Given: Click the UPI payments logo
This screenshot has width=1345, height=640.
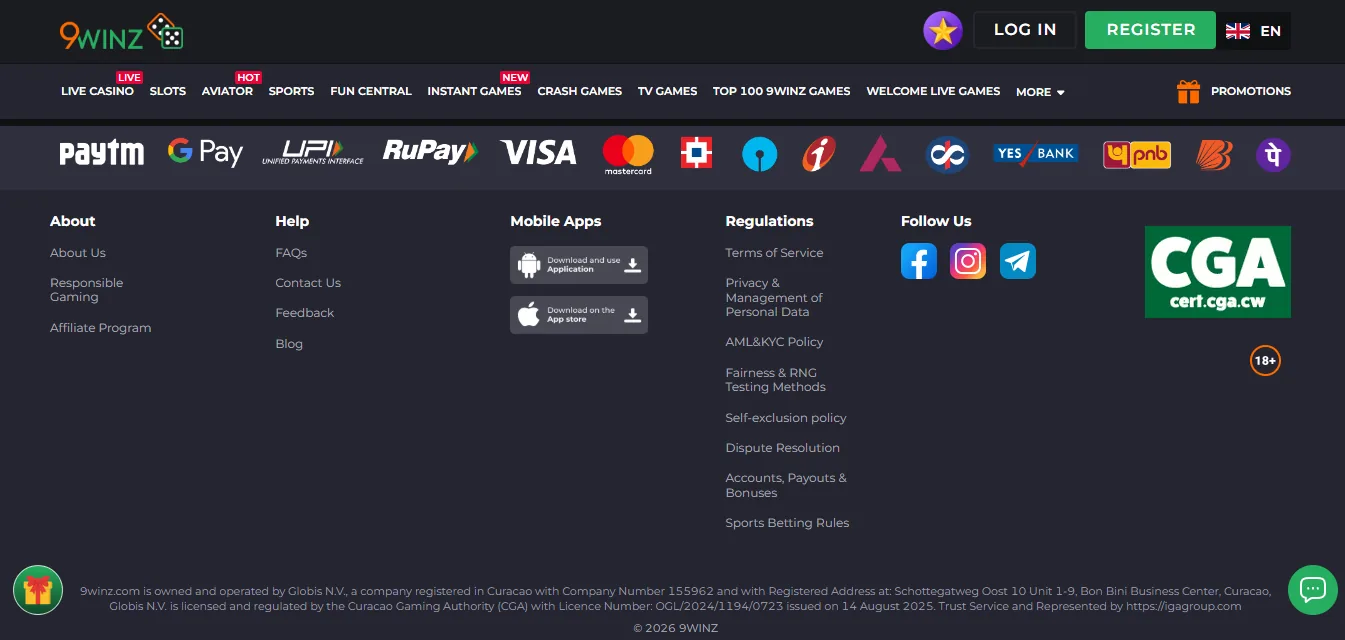Looking at the screenshot, I should pos(313,152).
